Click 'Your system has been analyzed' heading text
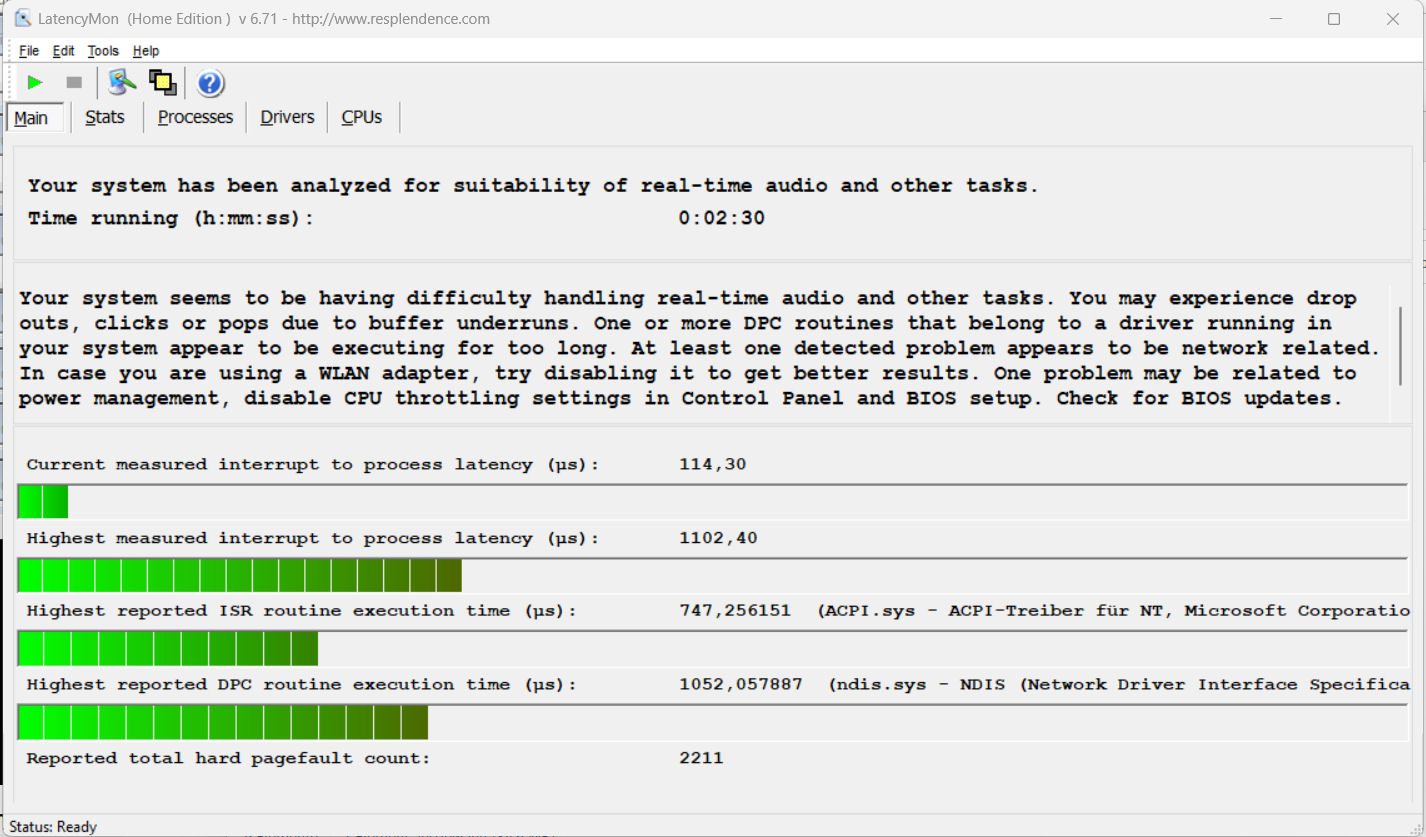The image size is (1426, 837). tap(533, 186)
